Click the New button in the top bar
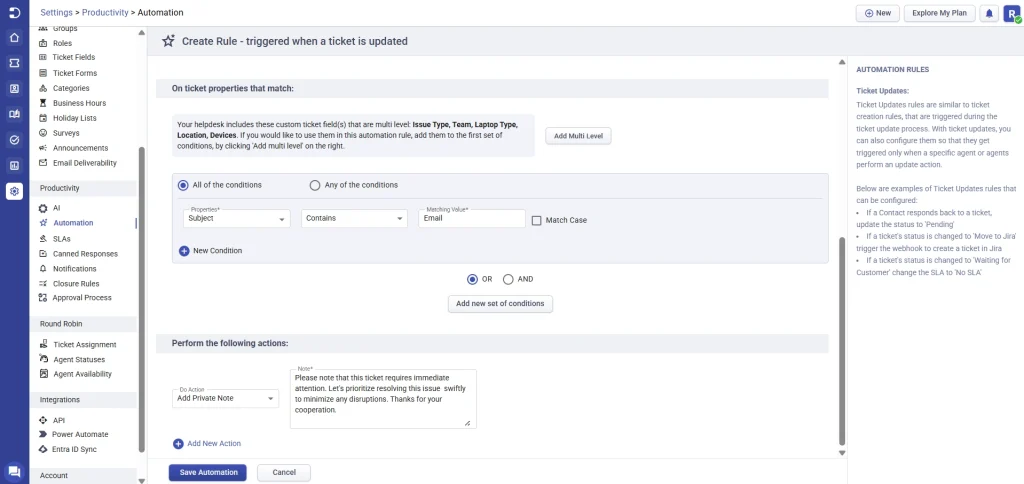 coord(878,13)
